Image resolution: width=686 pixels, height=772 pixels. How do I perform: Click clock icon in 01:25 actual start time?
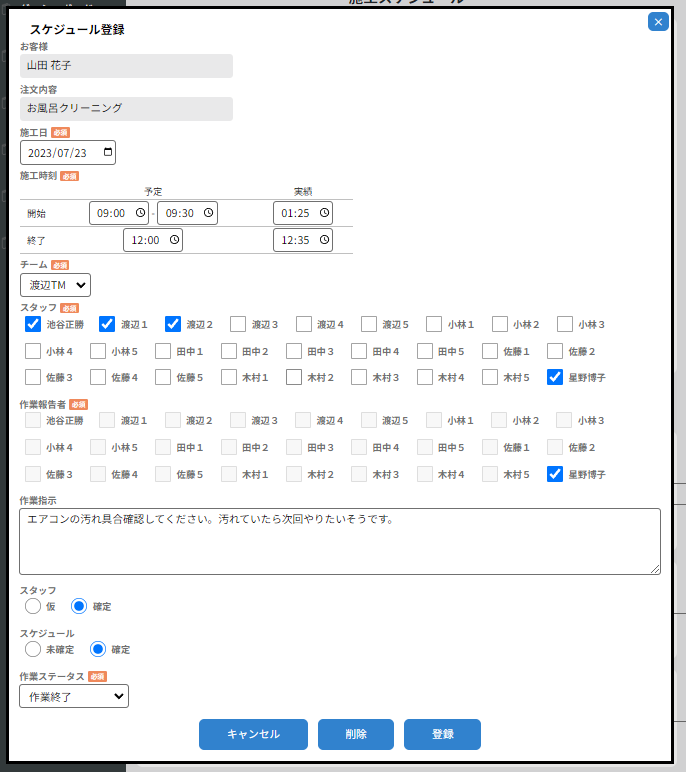324,213
